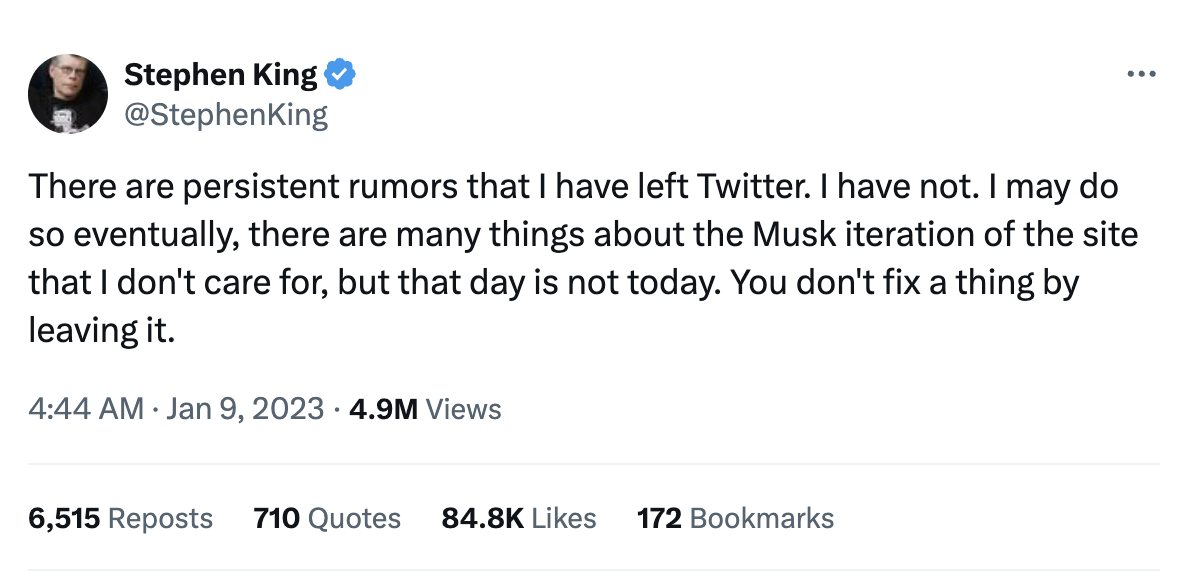The width and height of the screenshot is (1178, 572).
Task: Click the 172 Bookmarks count
Action: (735, 518)
